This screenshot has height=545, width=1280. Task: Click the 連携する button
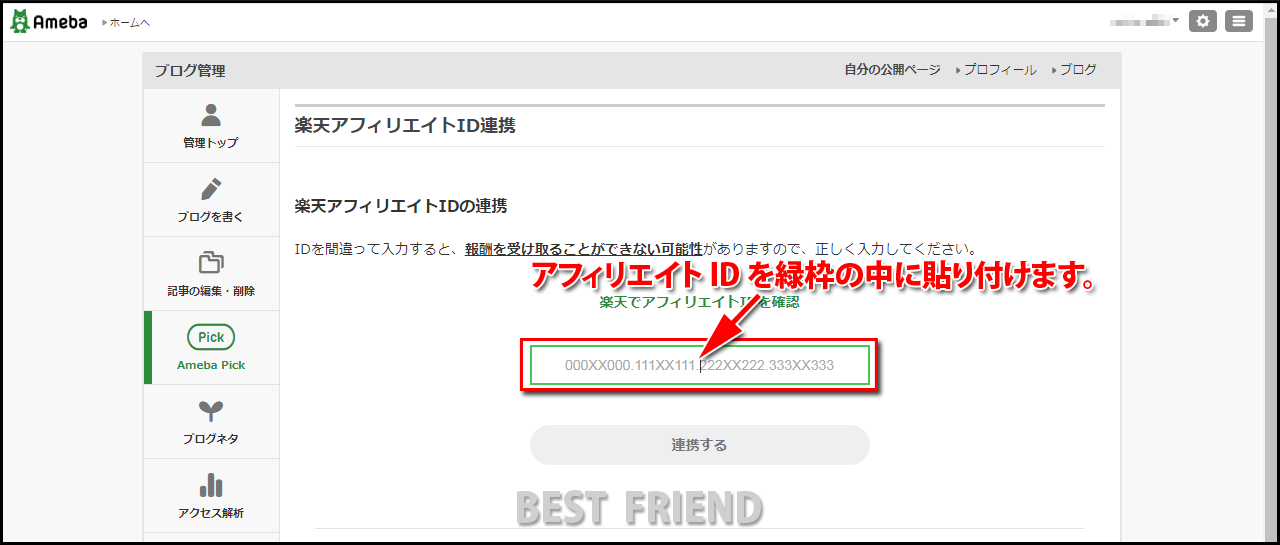(700, 445)
